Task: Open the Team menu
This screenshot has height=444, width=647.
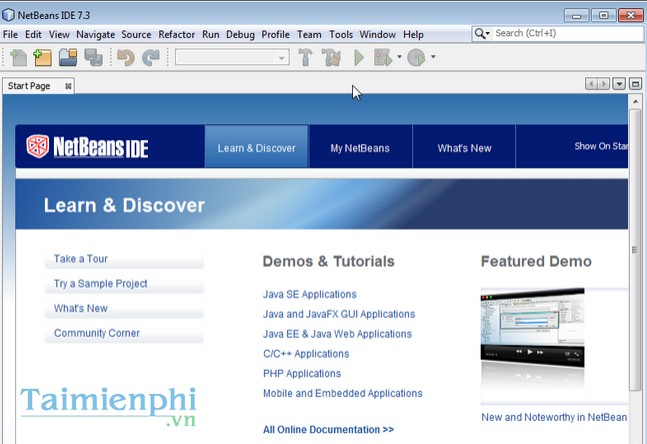Action: point(309,35)
